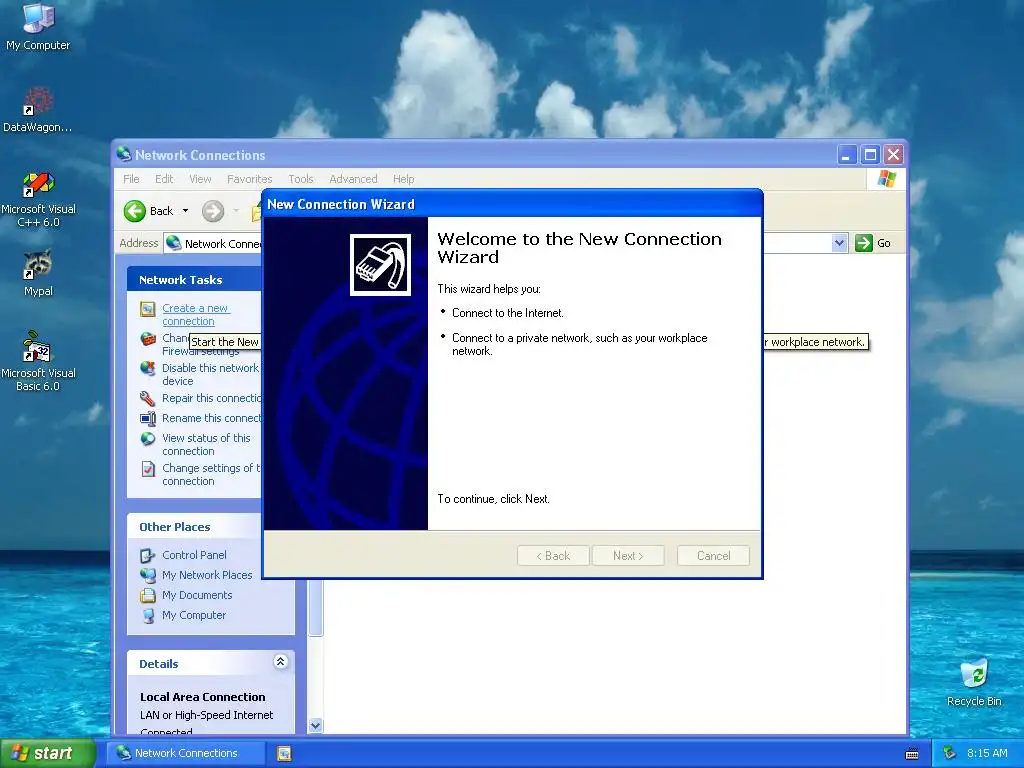
Task: Click the My Documents folder icon
Action: coord(148,596)
